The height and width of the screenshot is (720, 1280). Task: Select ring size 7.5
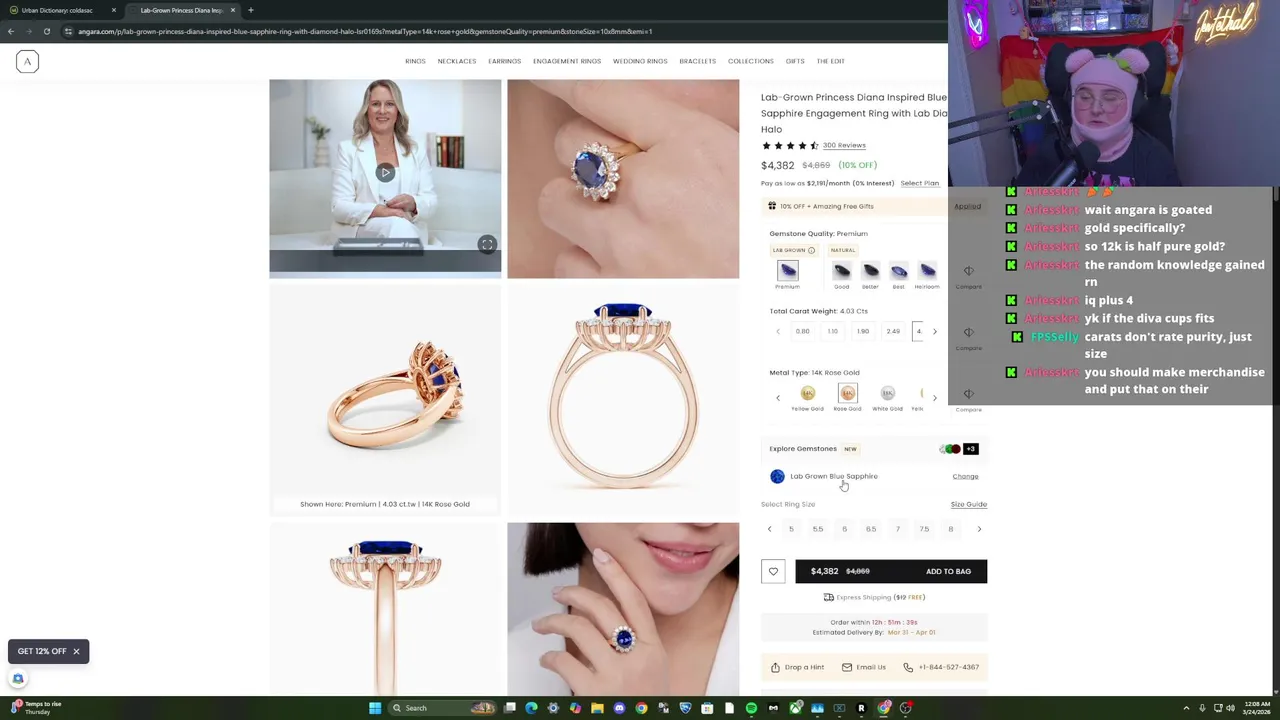point(924,529)
